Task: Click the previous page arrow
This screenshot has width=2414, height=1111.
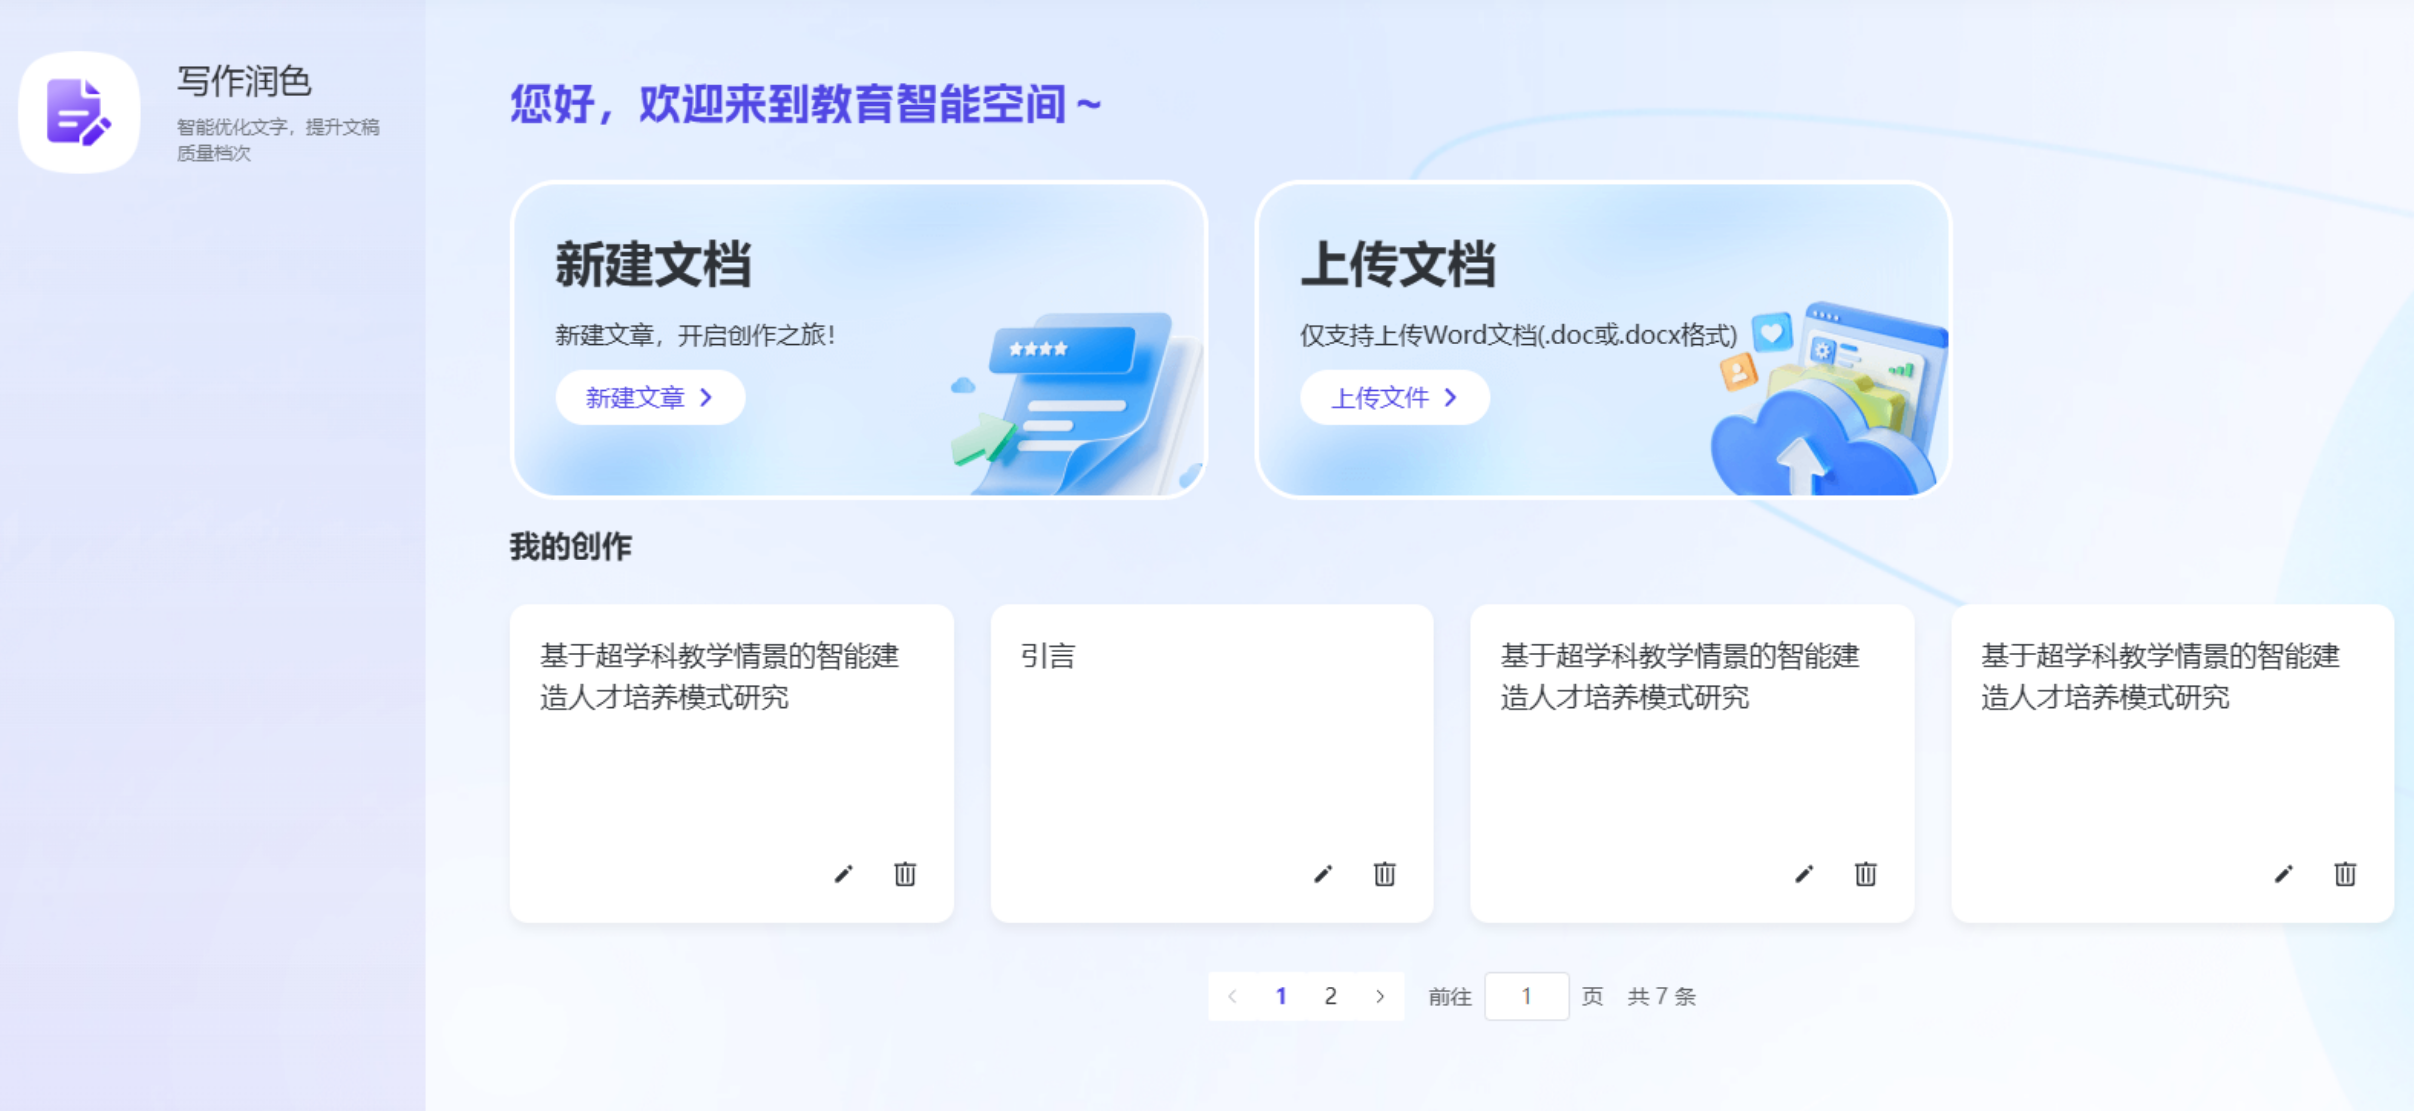Action: point(1232,996)
